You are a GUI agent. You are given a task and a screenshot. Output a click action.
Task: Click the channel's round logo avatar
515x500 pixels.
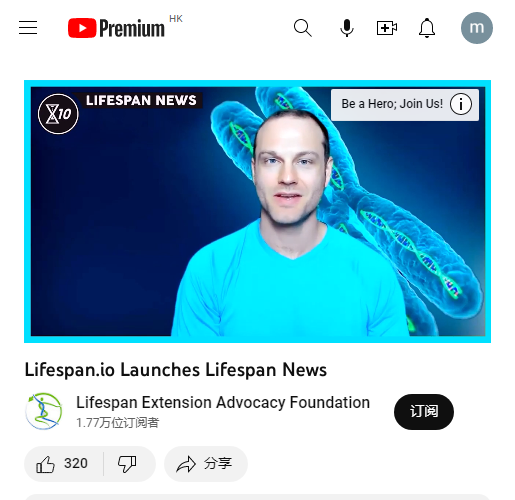pos(44,411)
